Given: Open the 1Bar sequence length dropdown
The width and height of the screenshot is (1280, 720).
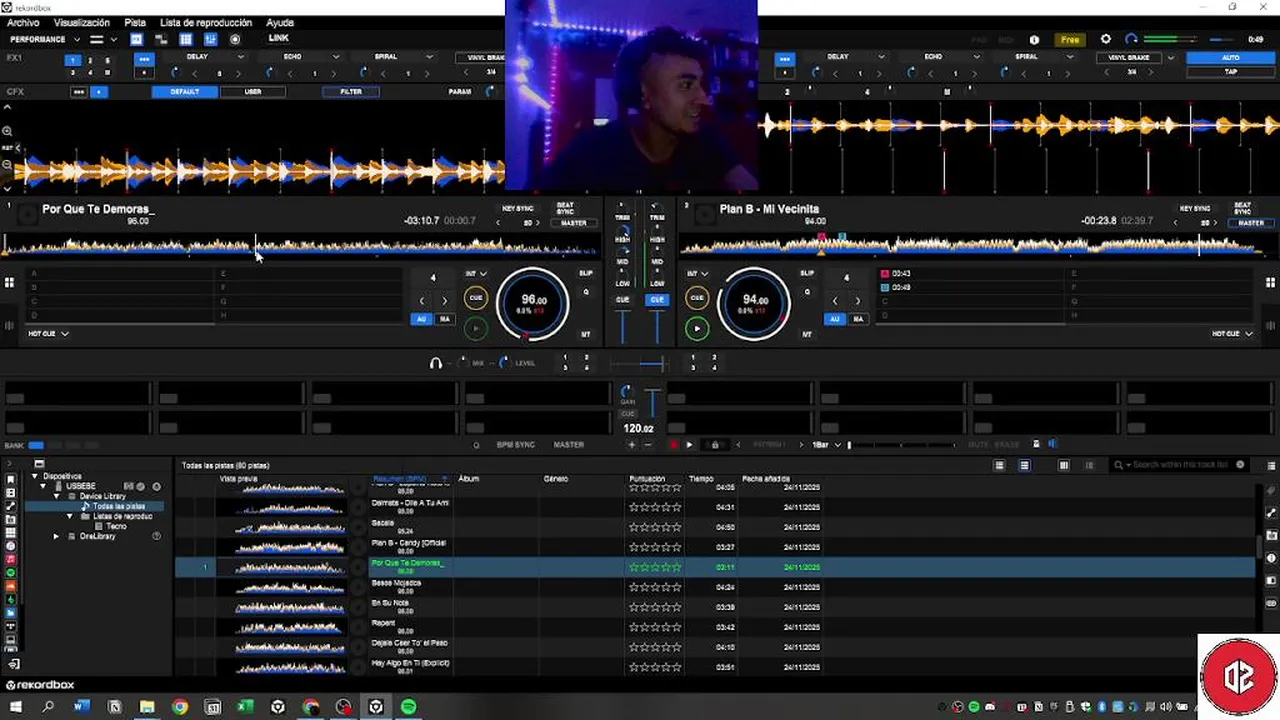Looking at the screenshot, I should (826, 444).
